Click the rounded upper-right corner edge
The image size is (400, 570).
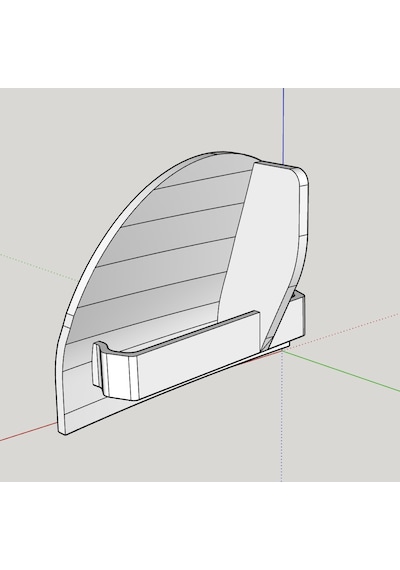click(x=304, y=176)
